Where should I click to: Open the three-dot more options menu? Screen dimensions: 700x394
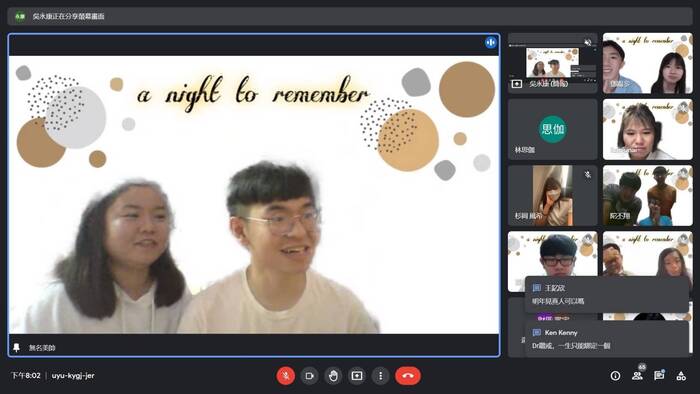tap(380, 376)
